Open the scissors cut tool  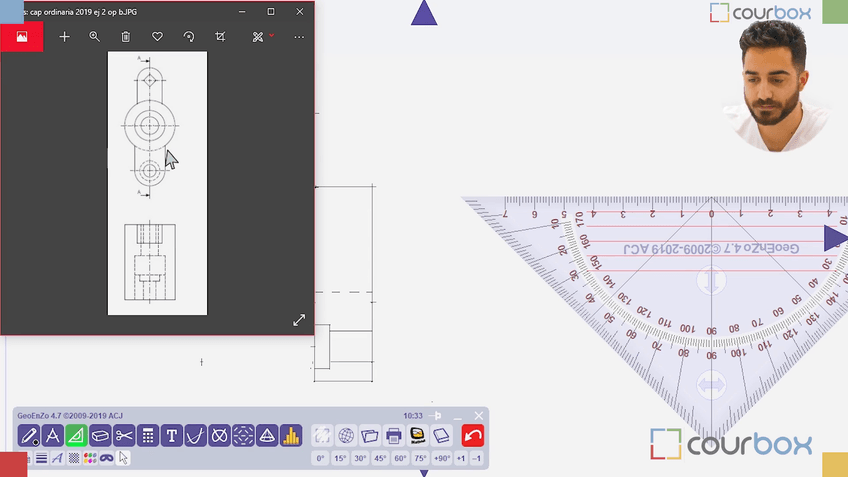(124, 436)
